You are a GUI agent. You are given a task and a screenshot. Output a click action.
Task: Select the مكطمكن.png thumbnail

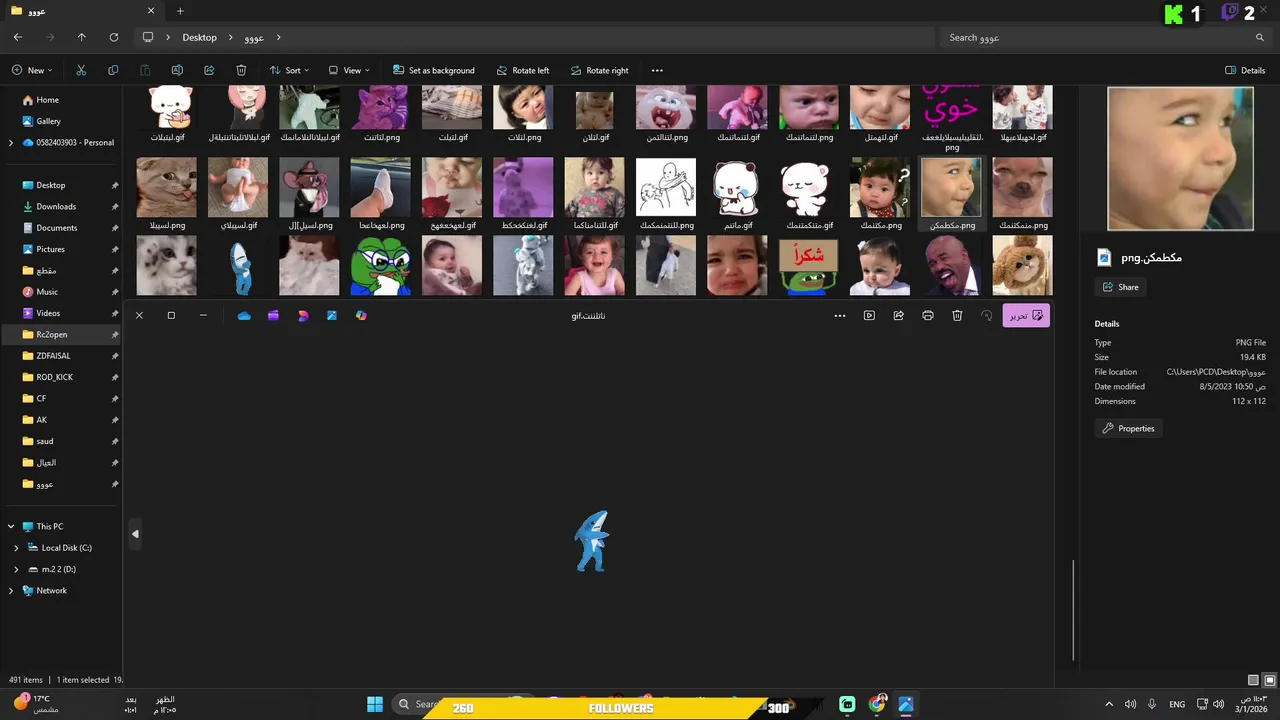click(951, 187)
